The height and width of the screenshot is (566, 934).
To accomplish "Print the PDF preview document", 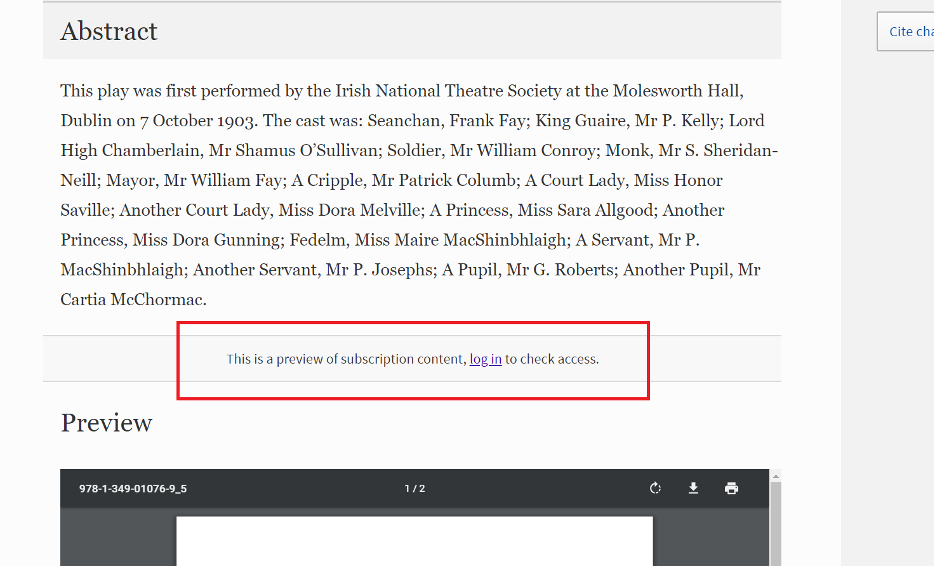I will pyautogui.click(x=731, y=489).
